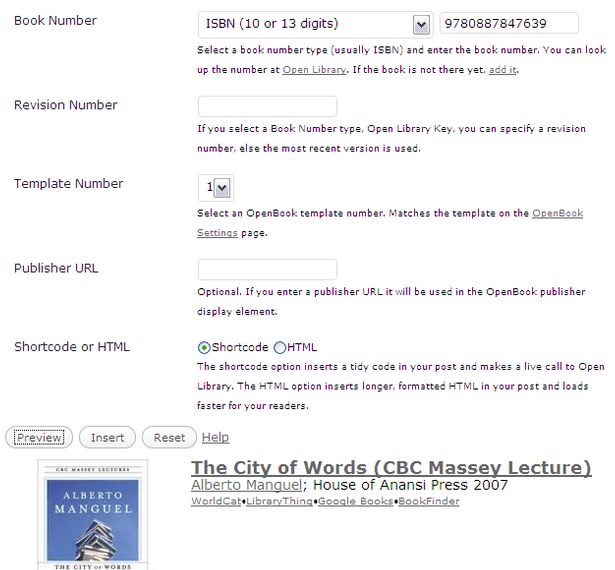615x570 pixels.
Task: Select the HTML radio button
Action: pos(280,348)
